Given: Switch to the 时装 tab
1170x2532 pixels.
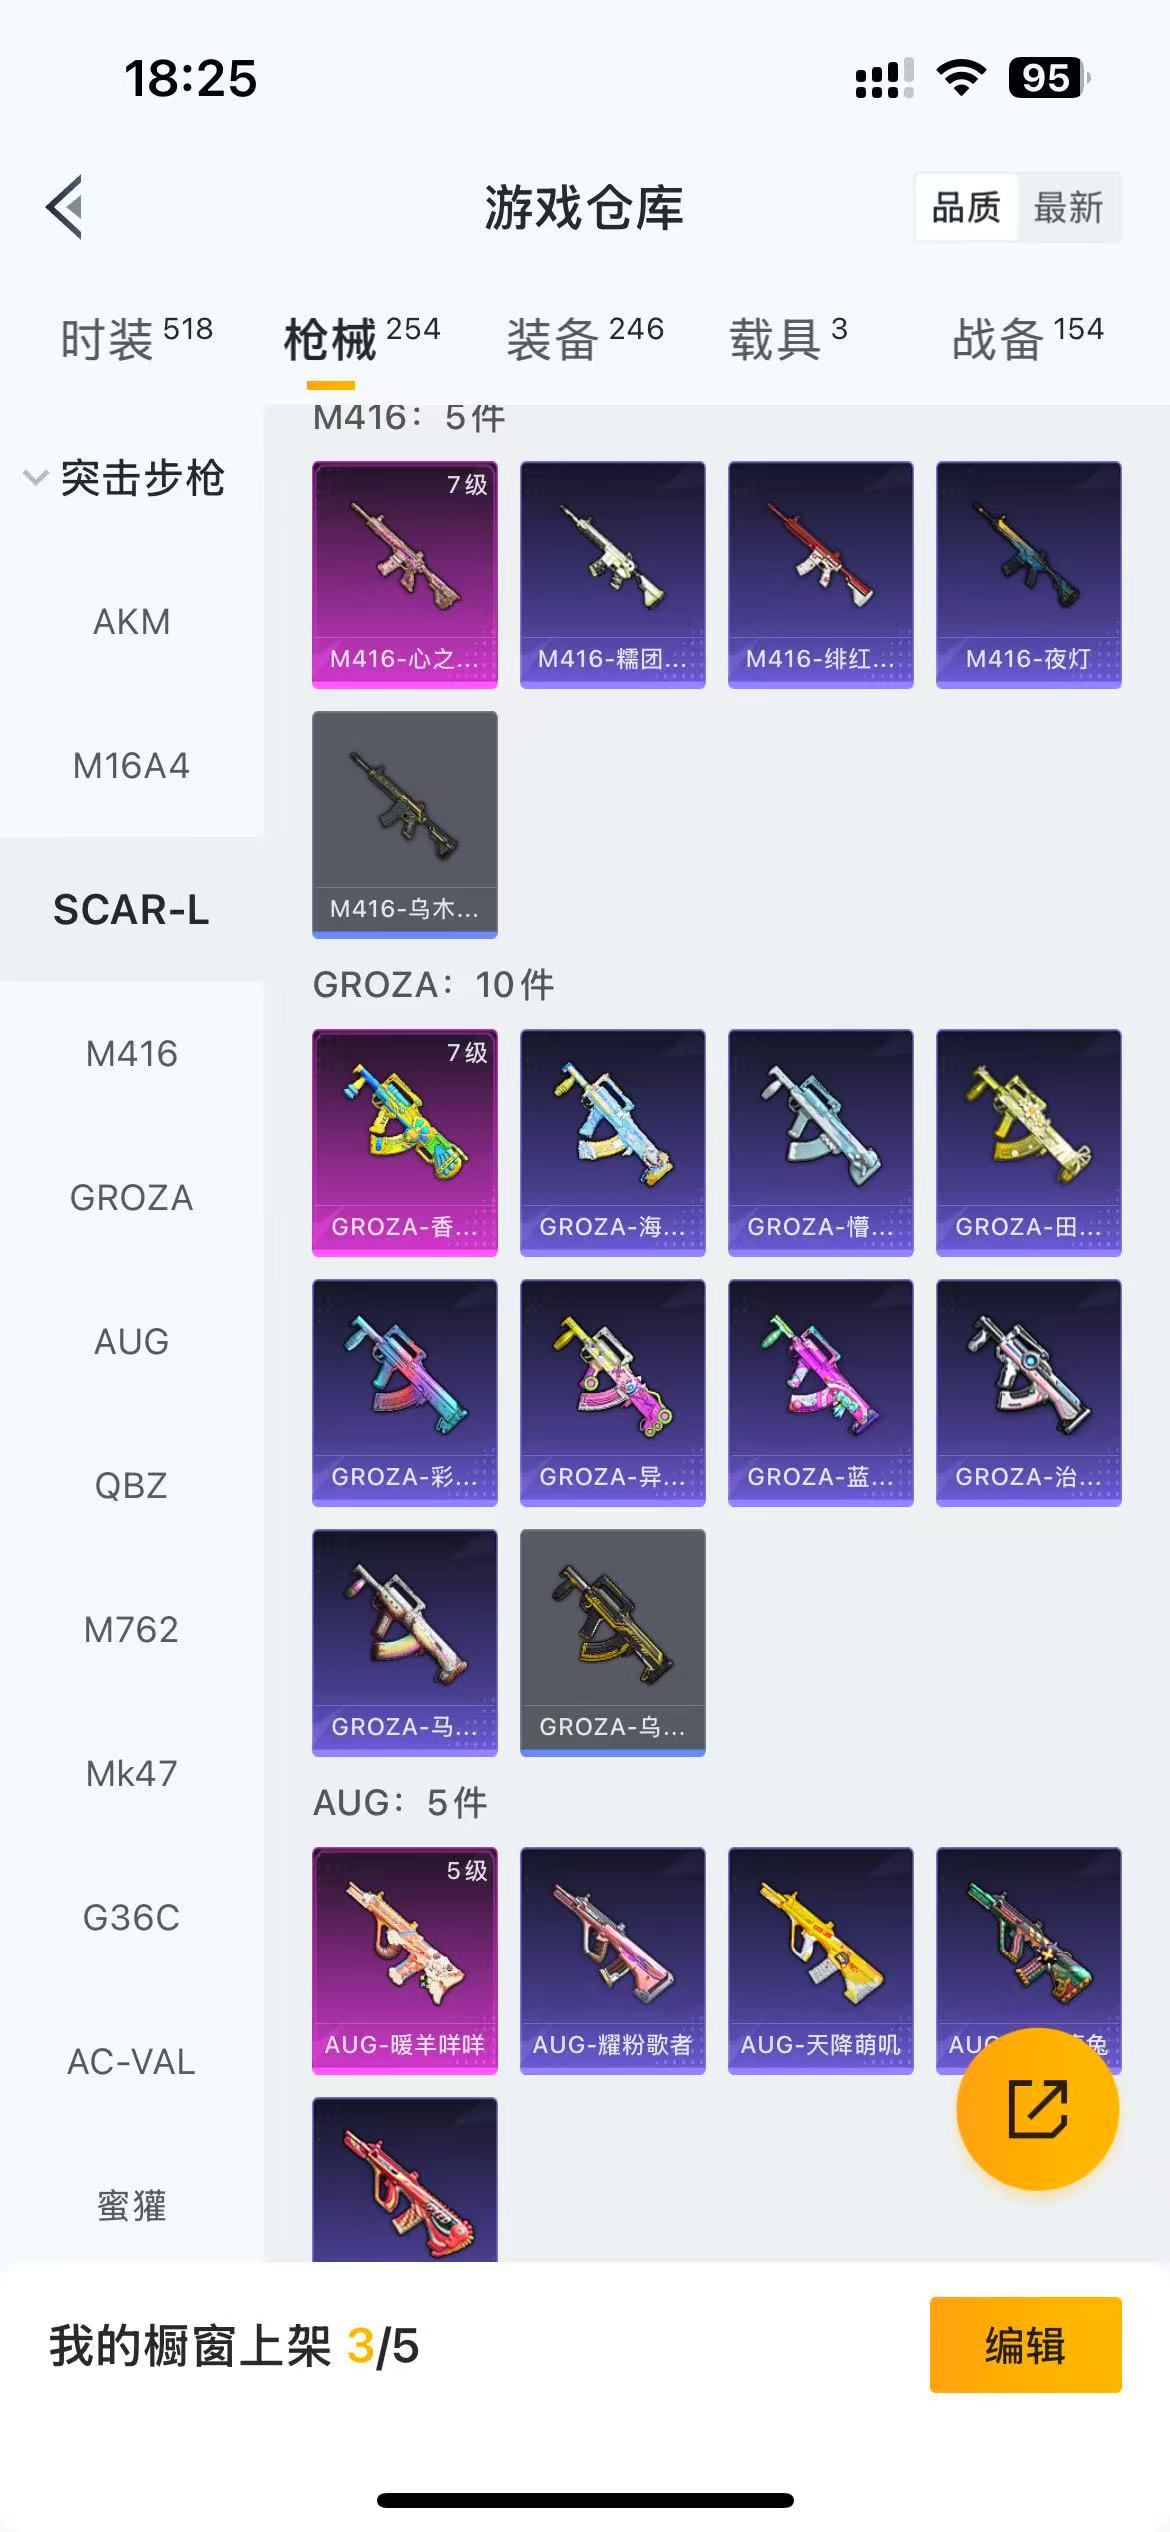Looking at the screenshot, I should coord(137,338).
